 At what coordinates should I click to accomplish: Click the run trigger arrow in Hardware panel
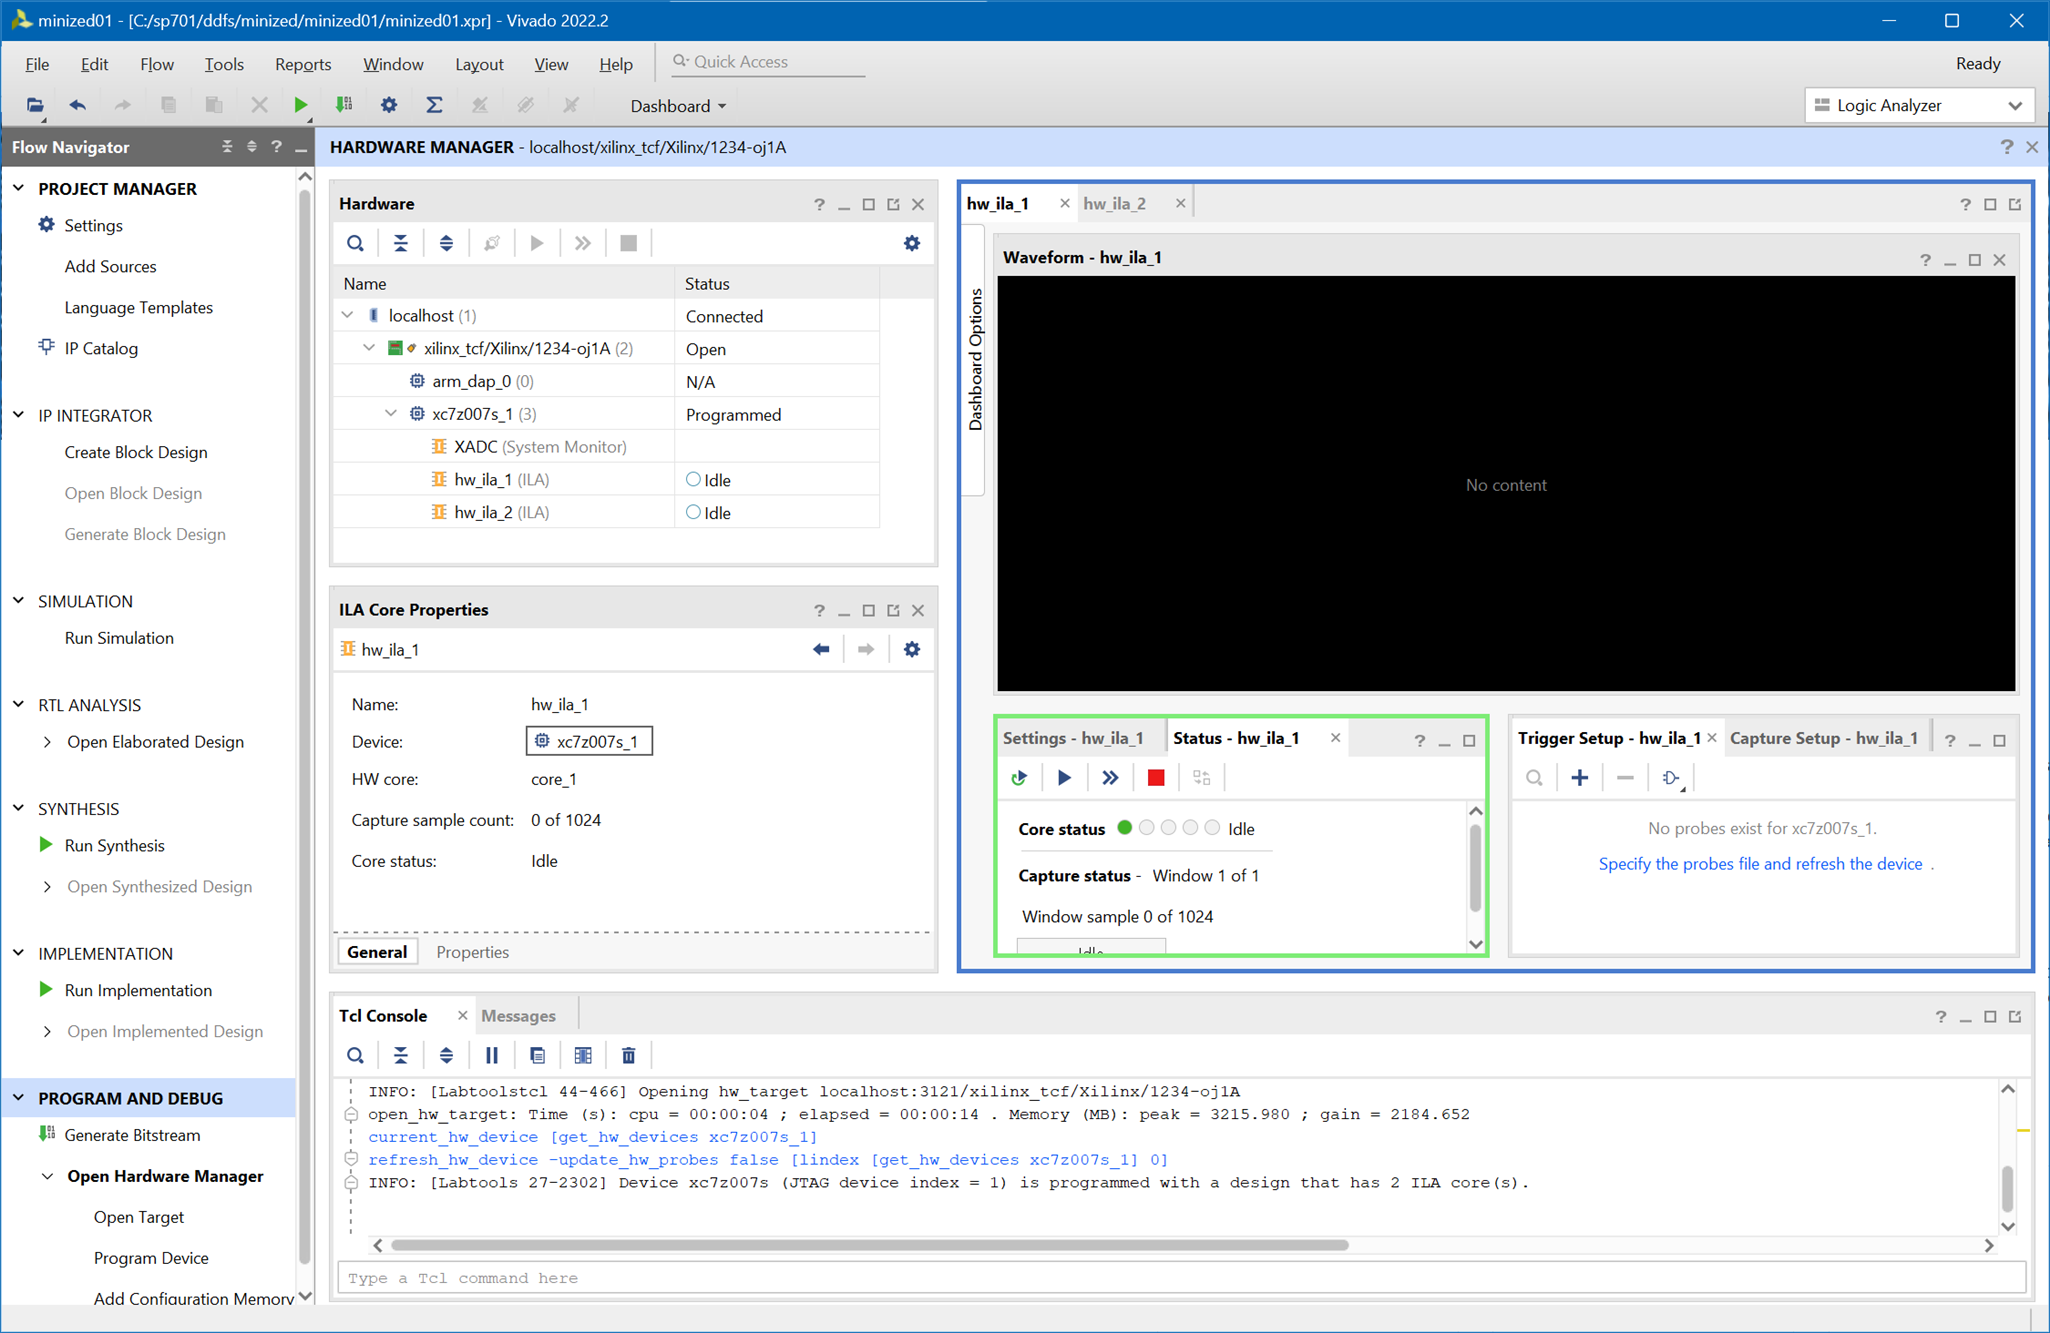[537, 243]
